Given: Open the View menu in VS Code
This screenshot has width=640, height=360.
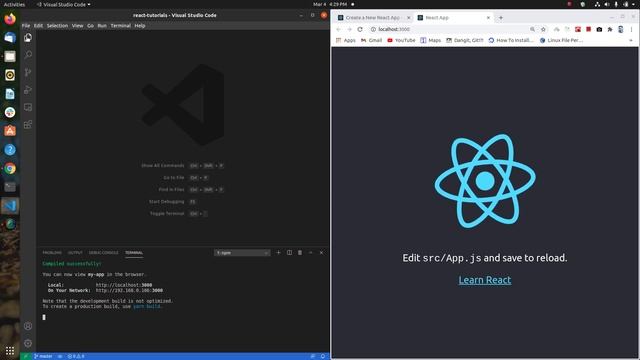Looking at the screenshot, I should [78, 26].
